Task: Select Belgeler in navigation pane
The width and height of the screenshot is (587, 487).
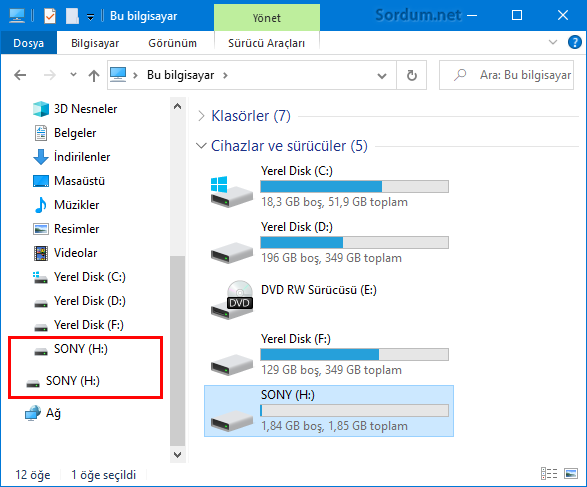Action: (75, 133)
